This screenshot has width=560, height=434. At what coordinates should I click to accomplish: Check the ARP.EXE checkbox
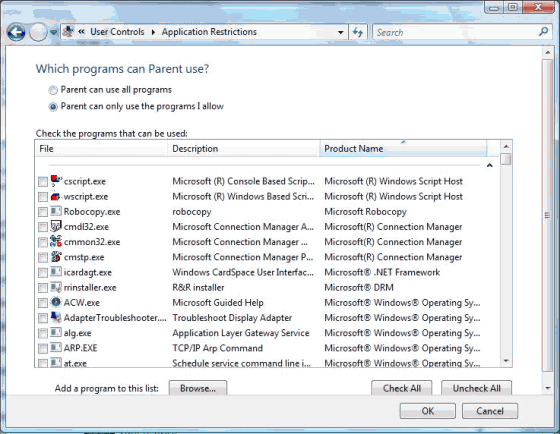(x=43, y=349)
